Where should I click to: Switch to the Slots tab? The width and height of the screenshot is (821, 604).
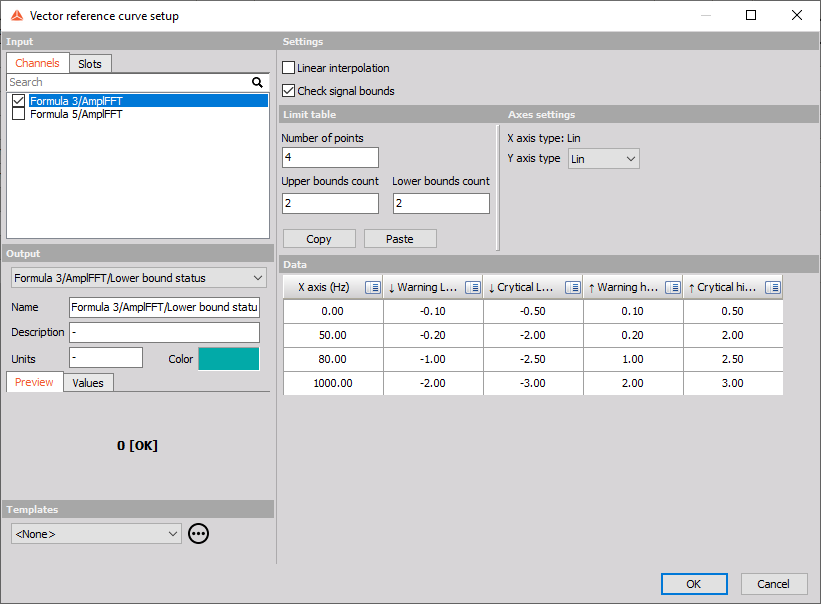tap(90, 63)
